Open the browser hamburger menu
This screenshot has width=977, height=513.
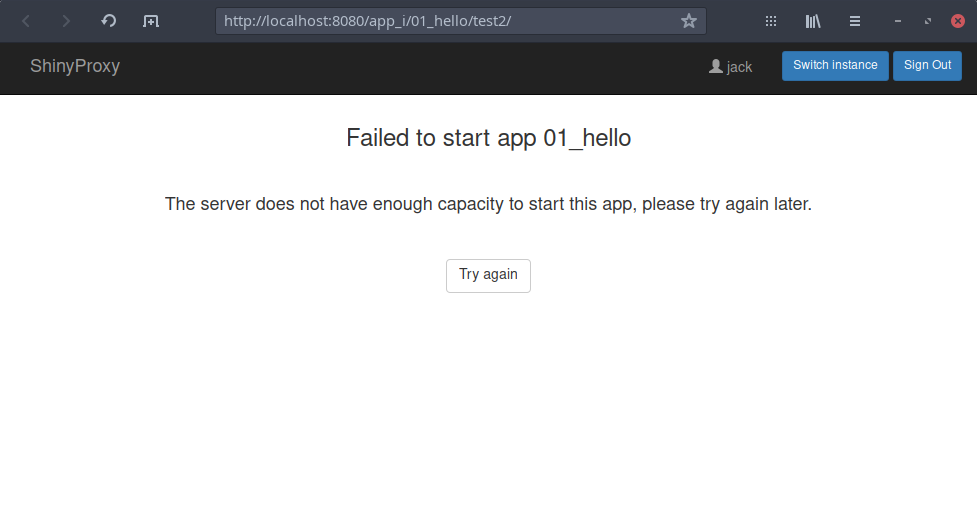tap(855, 21)
